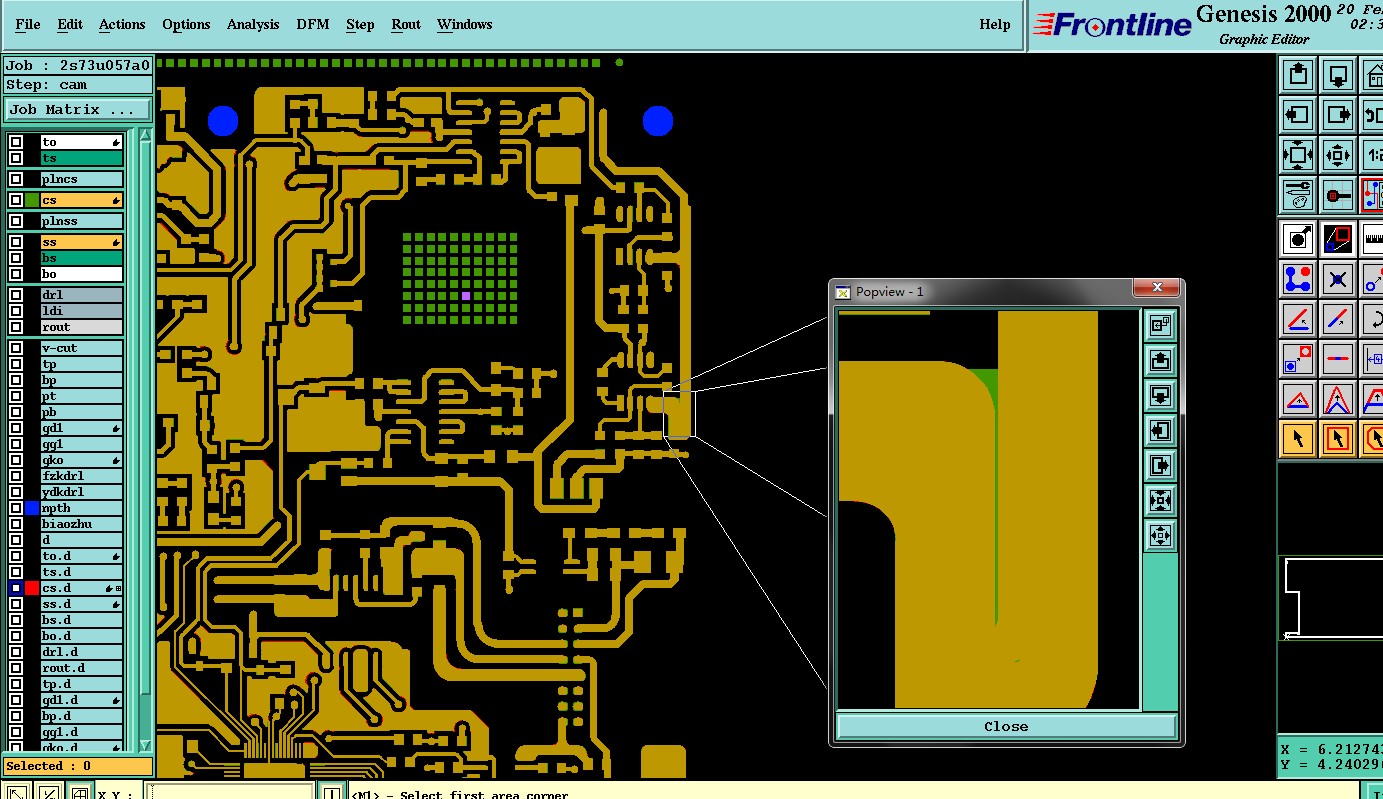Click the layer list vertical scrollbar
Image resolution: width=1383 pixels, height=799 pixels.
tap(145, 440)
